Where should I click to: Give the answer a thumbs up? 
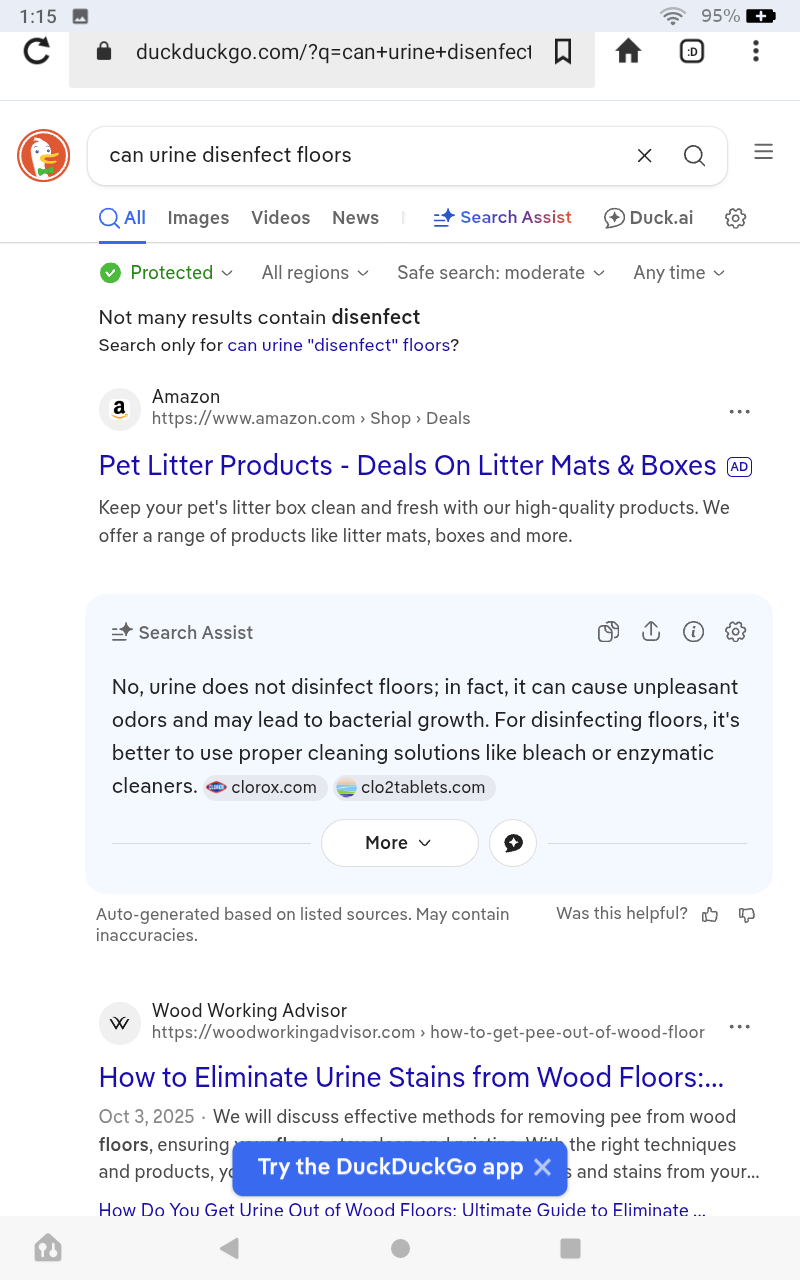[x=710, y=914]
